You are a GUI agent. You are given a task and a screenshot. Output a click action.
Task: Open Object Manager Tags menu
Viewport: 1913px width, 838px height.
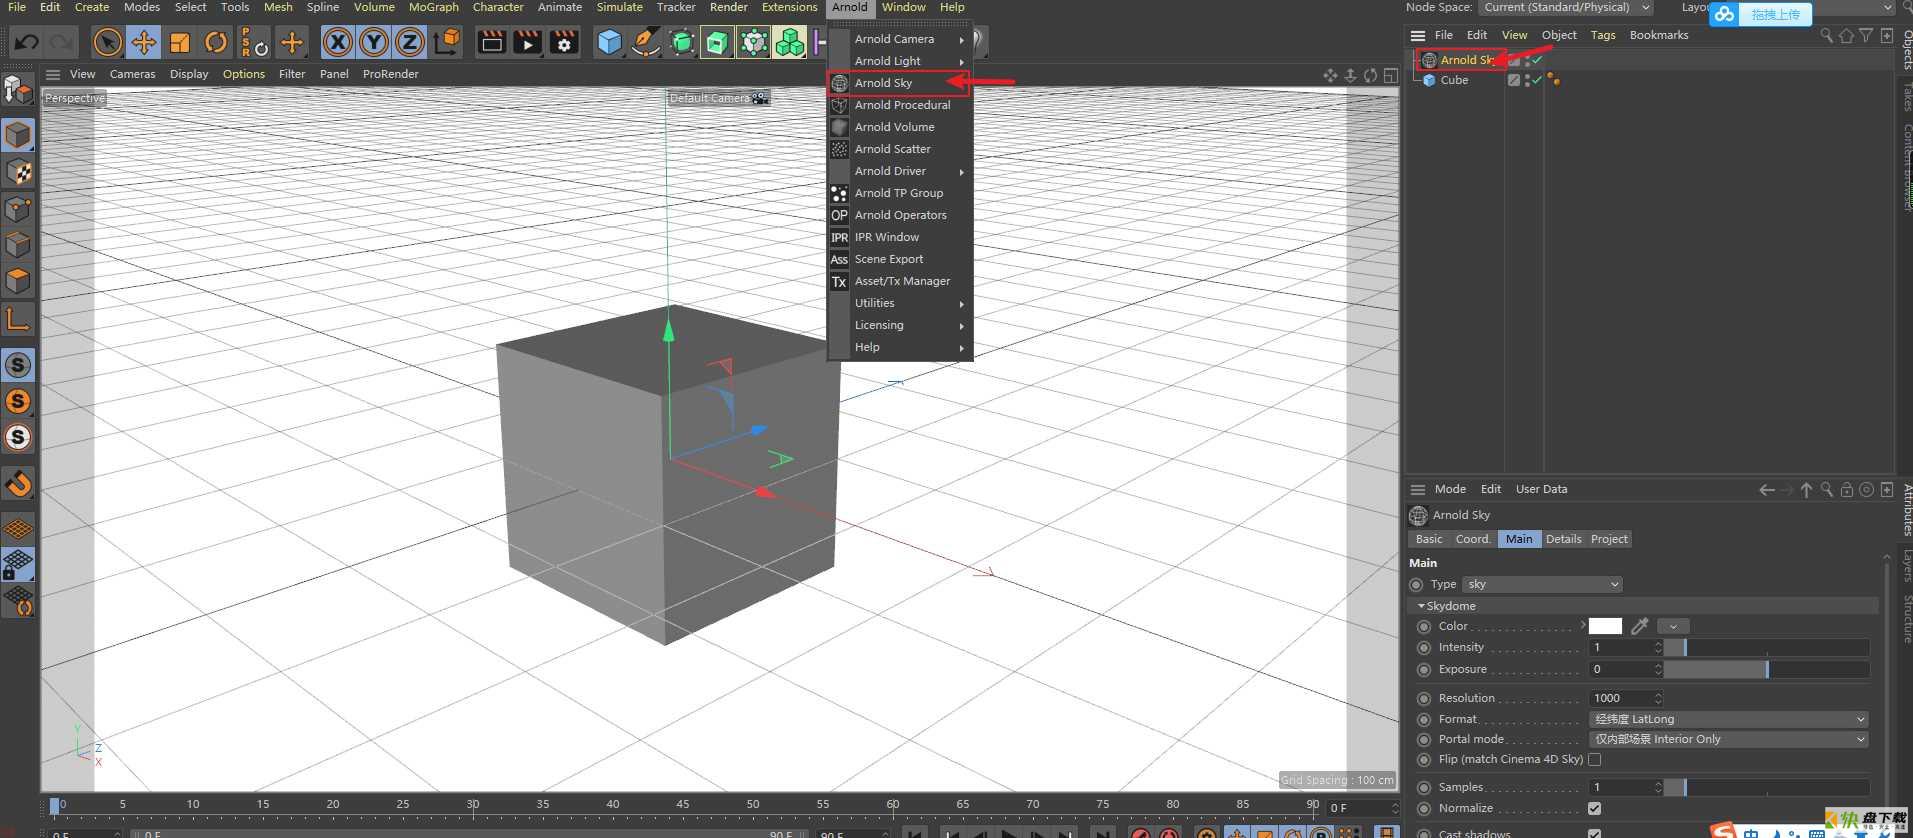tap(1603, 35)
